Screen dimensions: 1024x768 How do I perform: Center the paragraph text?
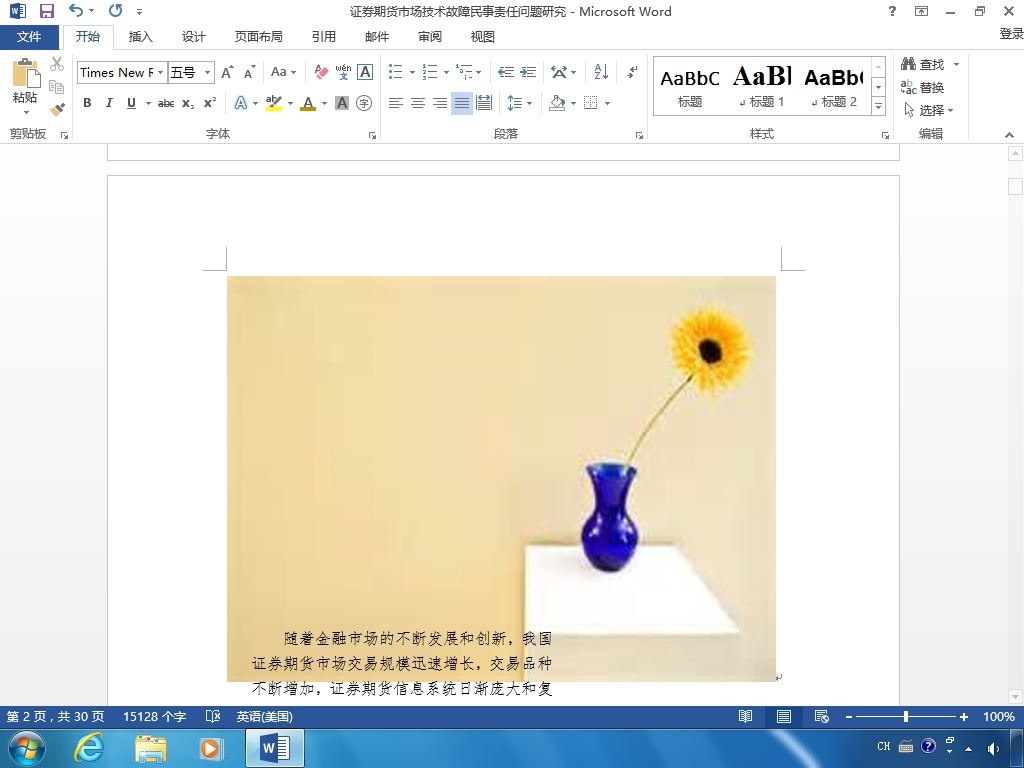click(x=417, y=103)
